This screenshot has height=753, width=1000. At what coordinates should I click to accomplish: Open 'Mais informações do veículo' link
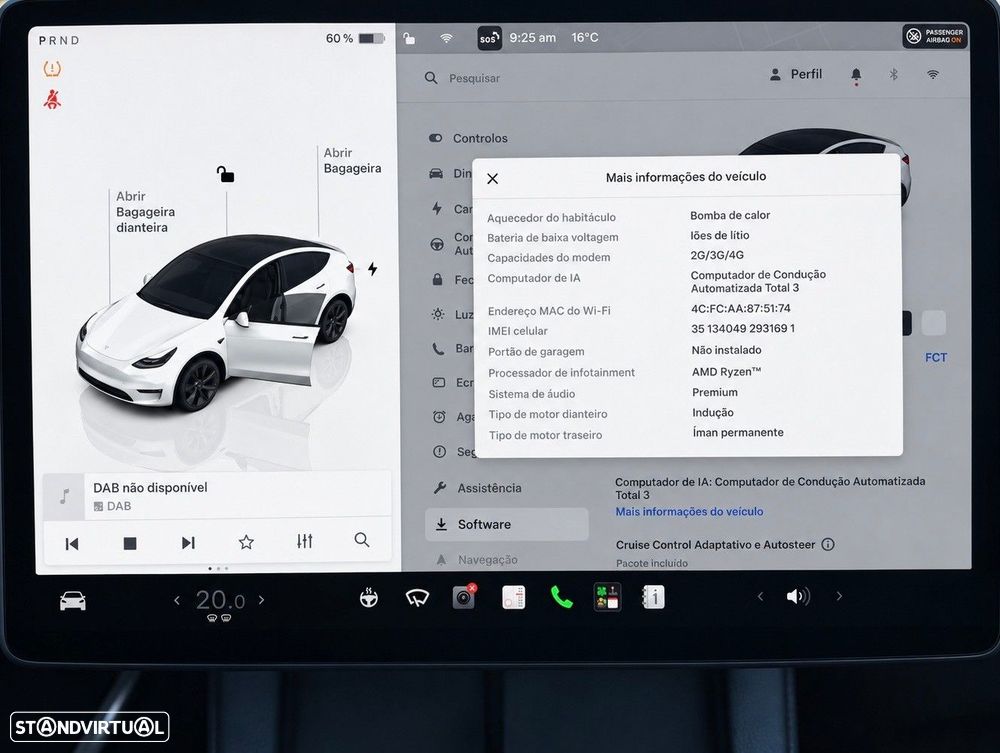(x=689, y=511)
